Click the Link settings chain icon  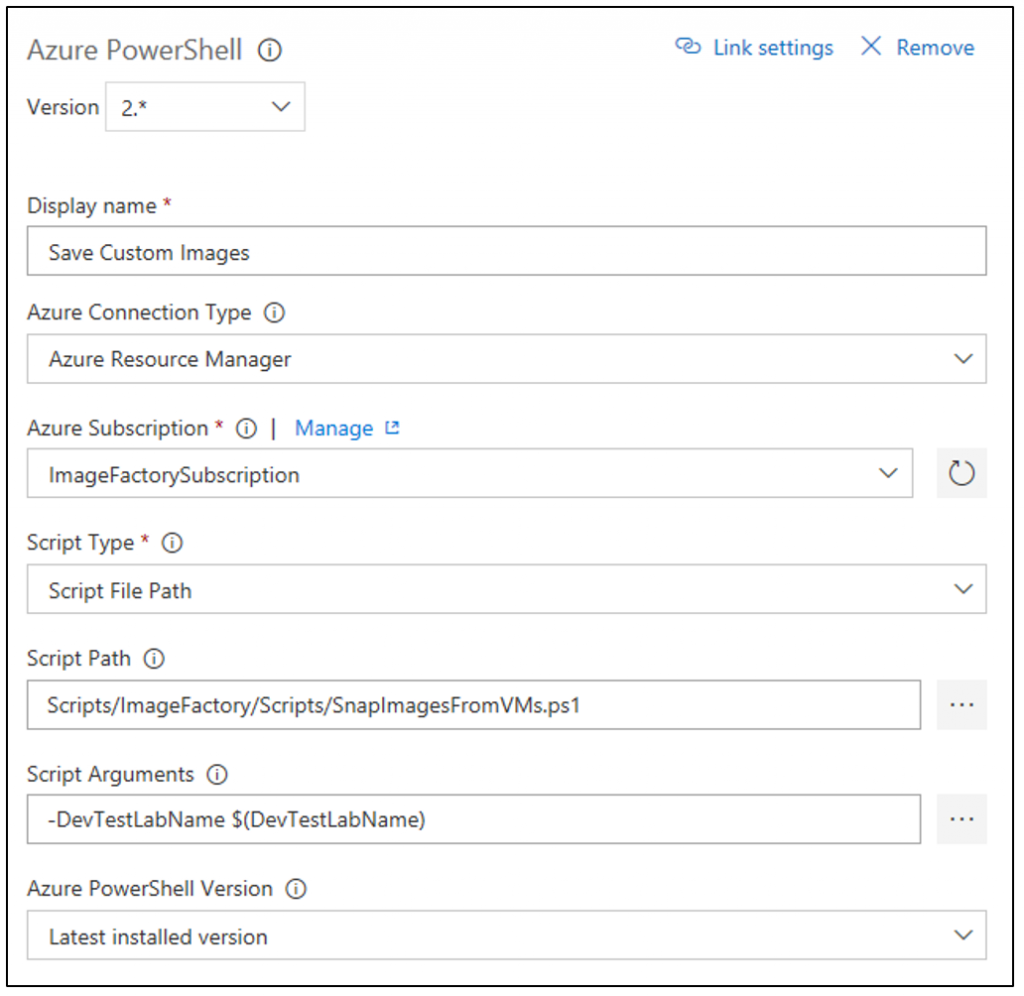(688, 47)
